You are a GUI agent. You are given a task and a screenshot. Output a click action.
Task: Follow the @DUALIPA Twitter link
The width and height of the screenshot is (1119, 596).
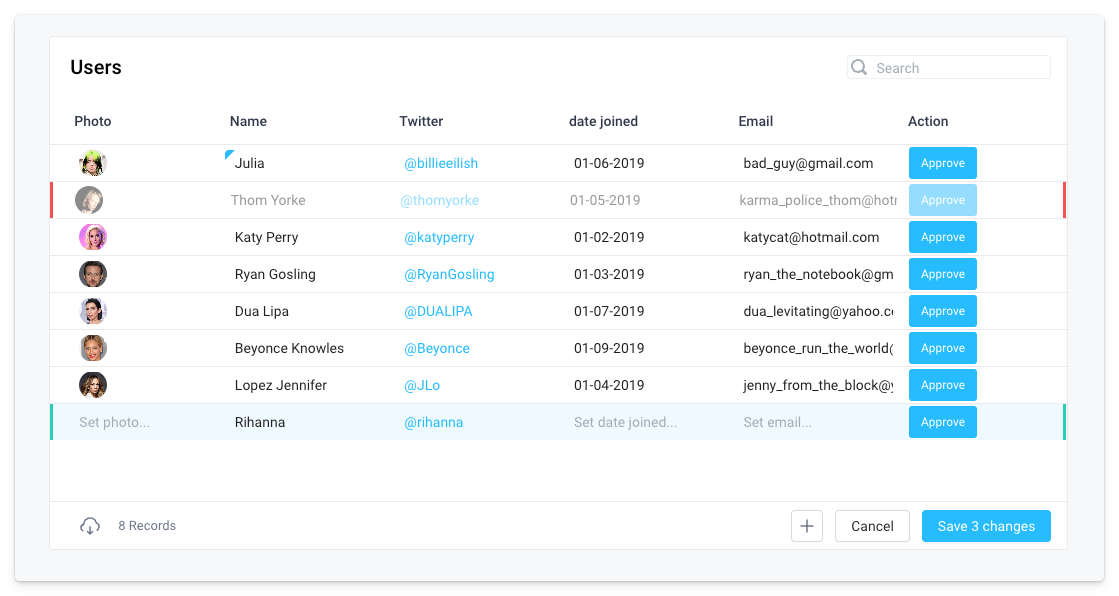[438, 311]
